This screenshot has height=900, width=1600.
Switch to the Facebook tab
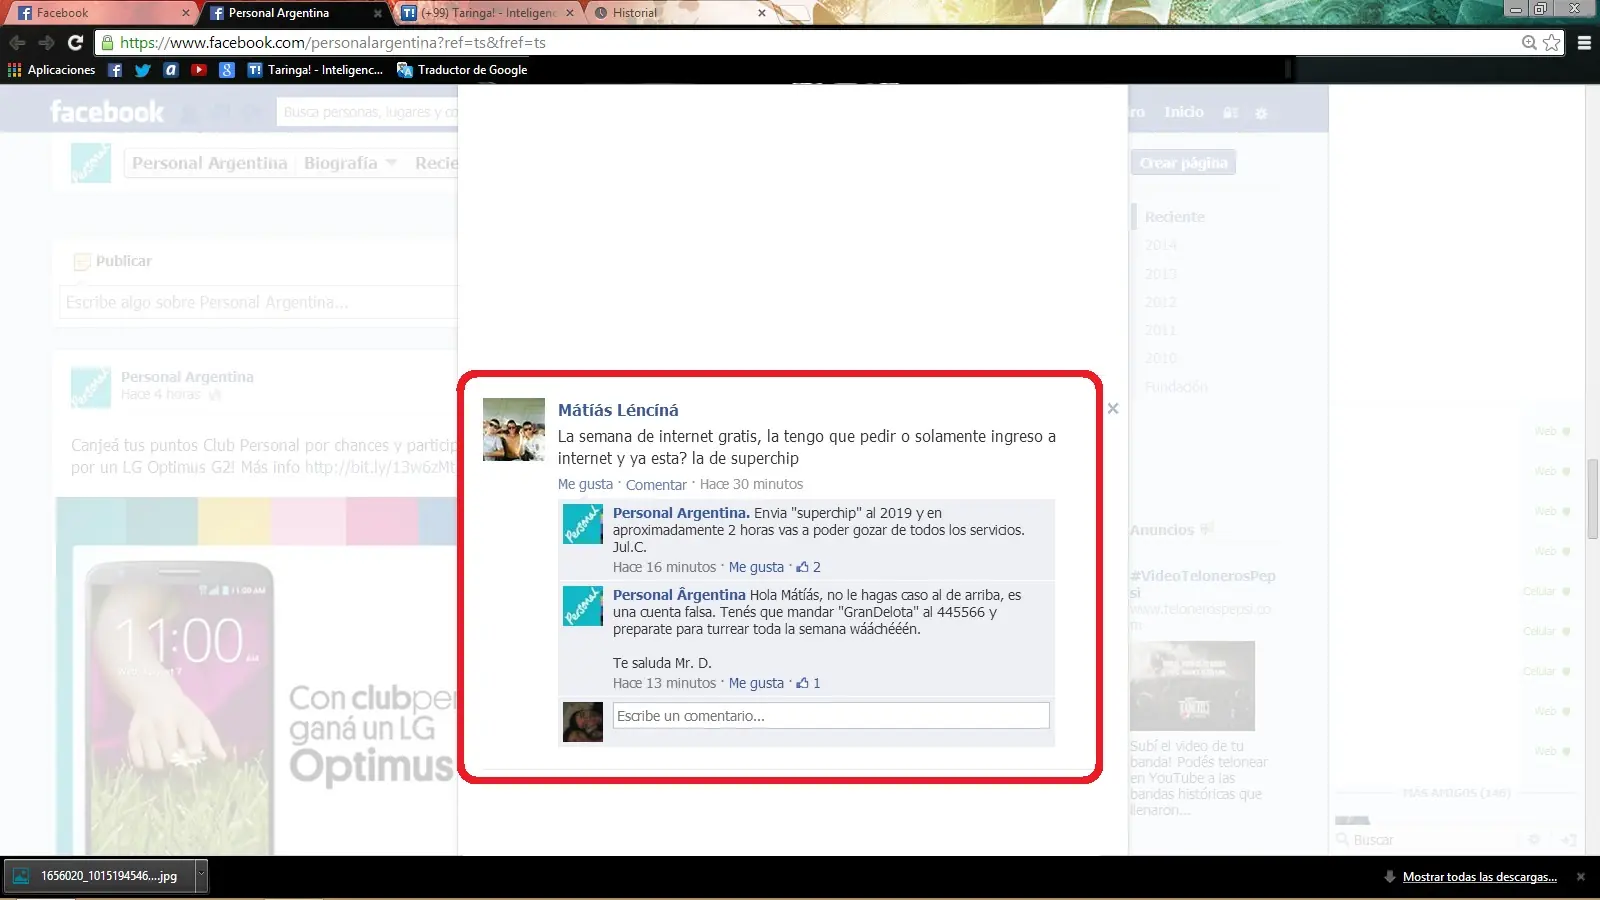(98, 13)
